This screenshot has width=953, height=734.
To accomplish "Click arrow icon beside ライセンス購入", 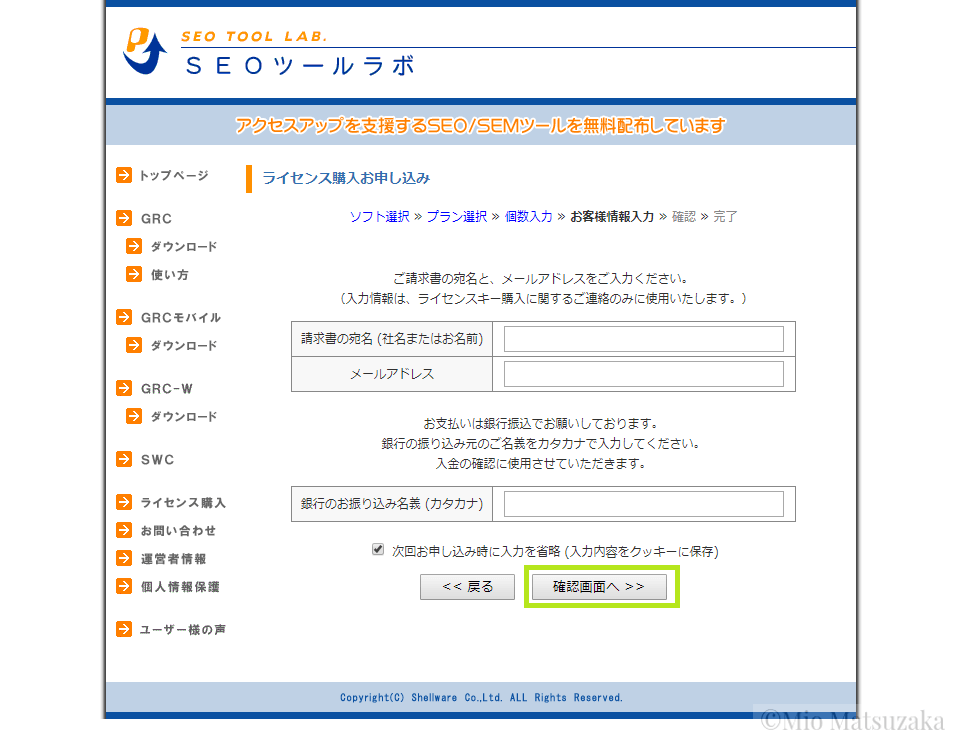I will coord(124,502).
